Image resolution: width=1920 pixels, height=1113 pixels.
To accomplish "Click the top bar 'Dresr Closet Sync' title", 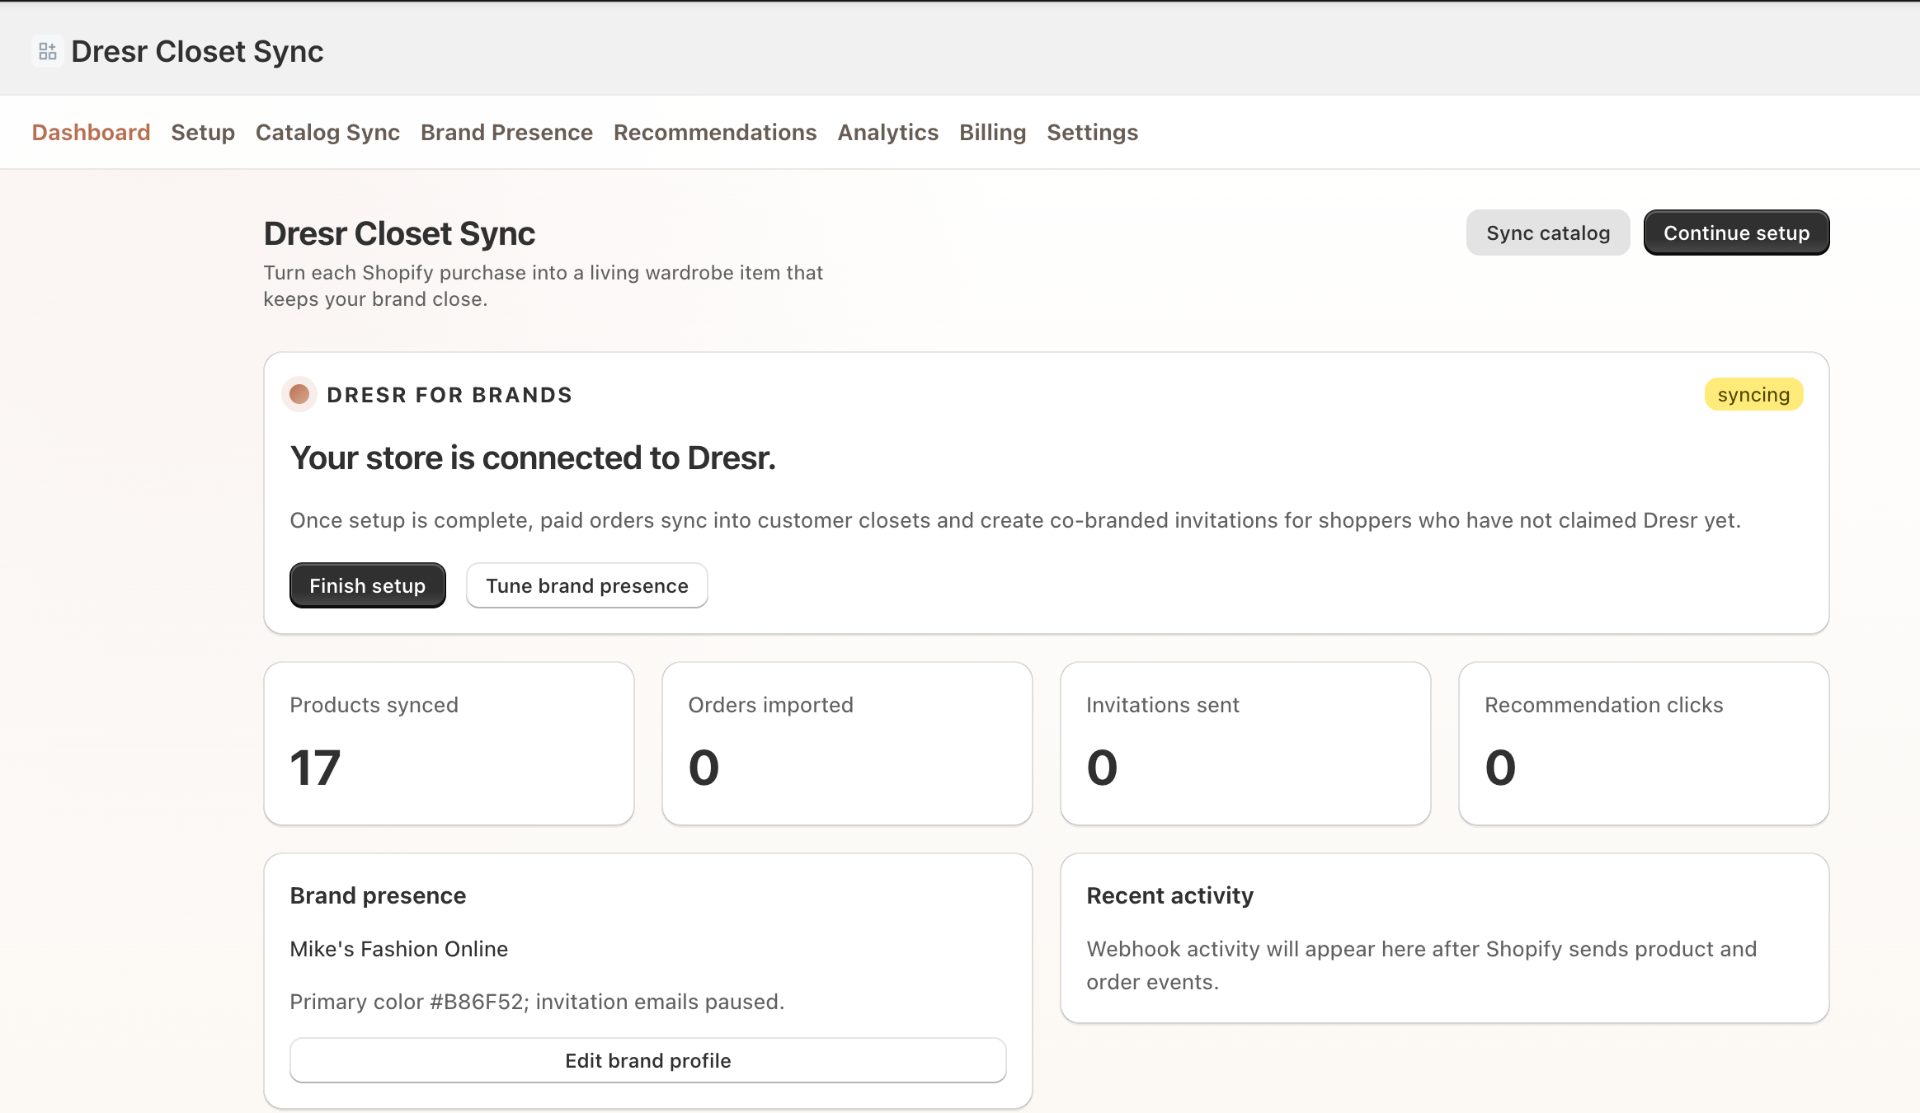I will coord(197,52).
